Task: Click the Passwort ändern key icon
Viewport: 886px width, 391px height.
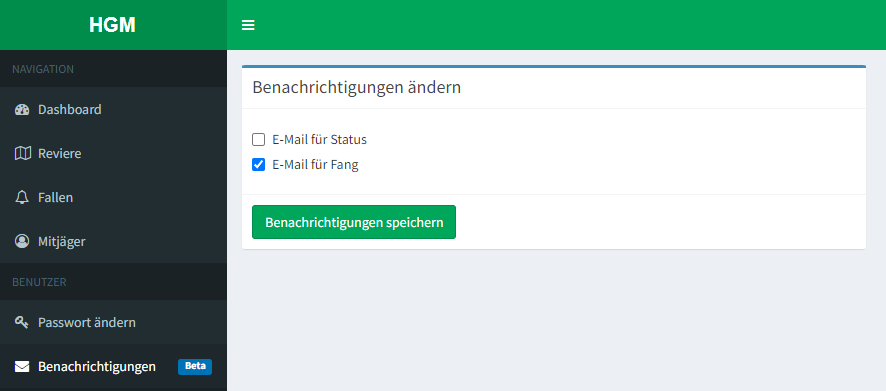Action: [x=21, y=323]
